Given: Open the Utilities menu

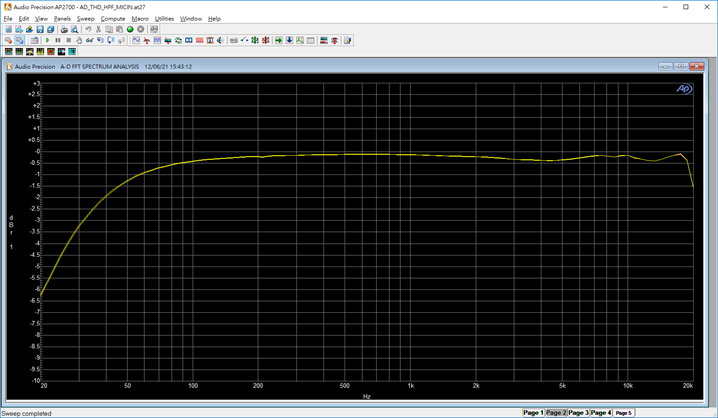Looking at the screenshot, I should pos(164,18).
